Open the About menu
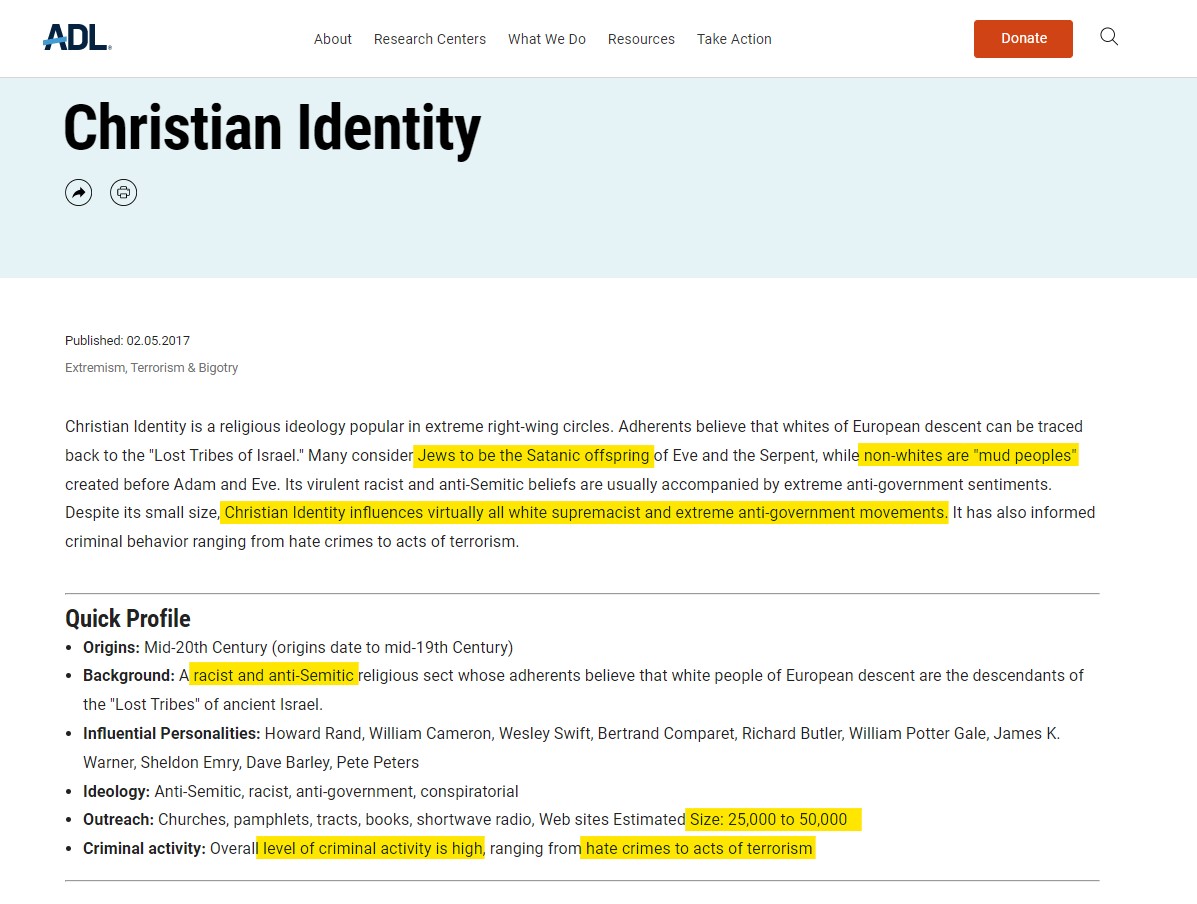The width and height of the screenshot is (1197, 904). coord(333,39)
